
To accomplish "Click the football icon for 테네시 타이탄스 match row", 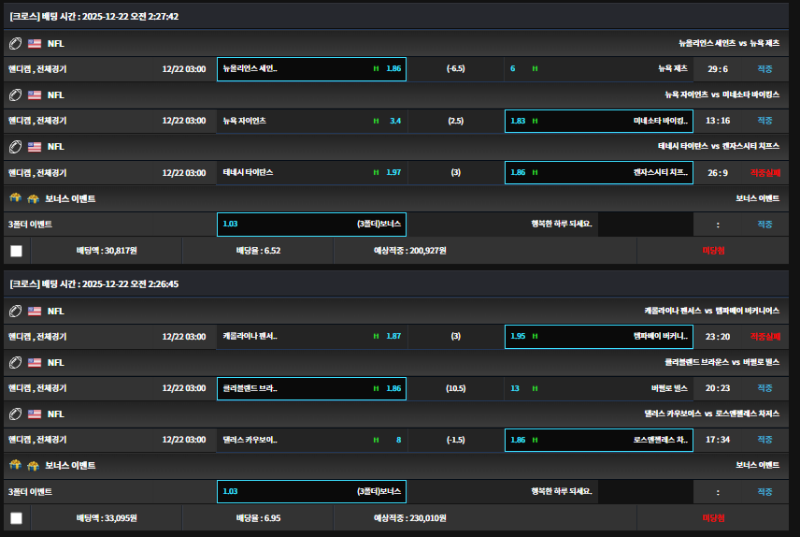I will 16,147.
